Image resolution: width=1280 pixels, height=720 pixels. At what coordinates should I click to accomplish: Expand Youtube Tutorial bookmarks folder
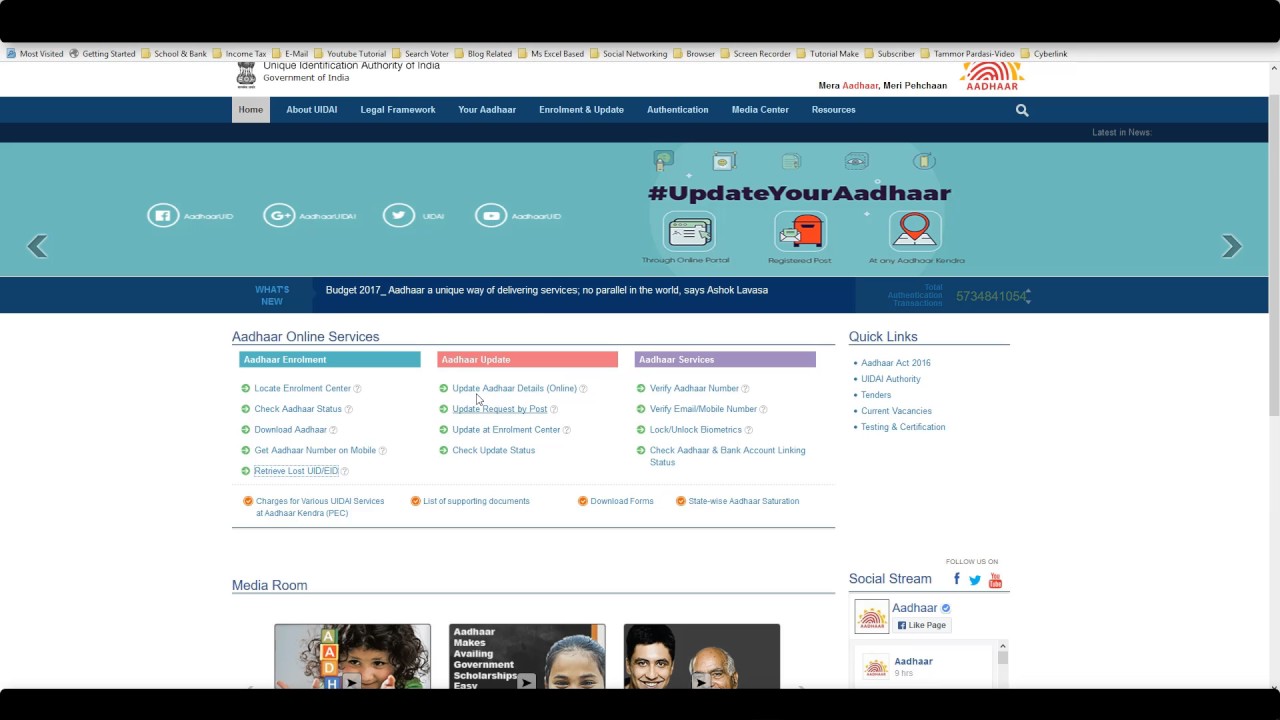coord(350,54)
